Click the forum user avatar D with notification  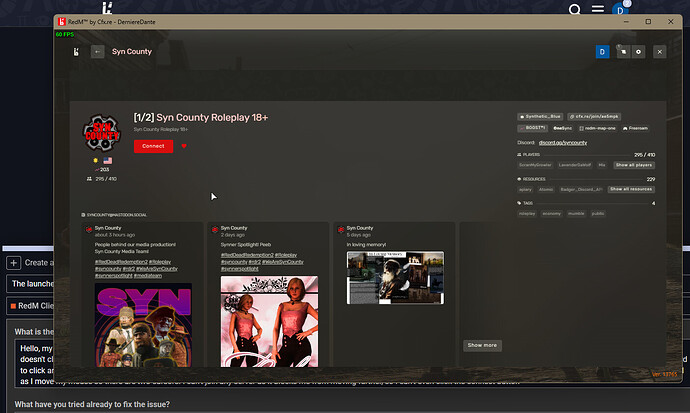click(x=620, y=8)
